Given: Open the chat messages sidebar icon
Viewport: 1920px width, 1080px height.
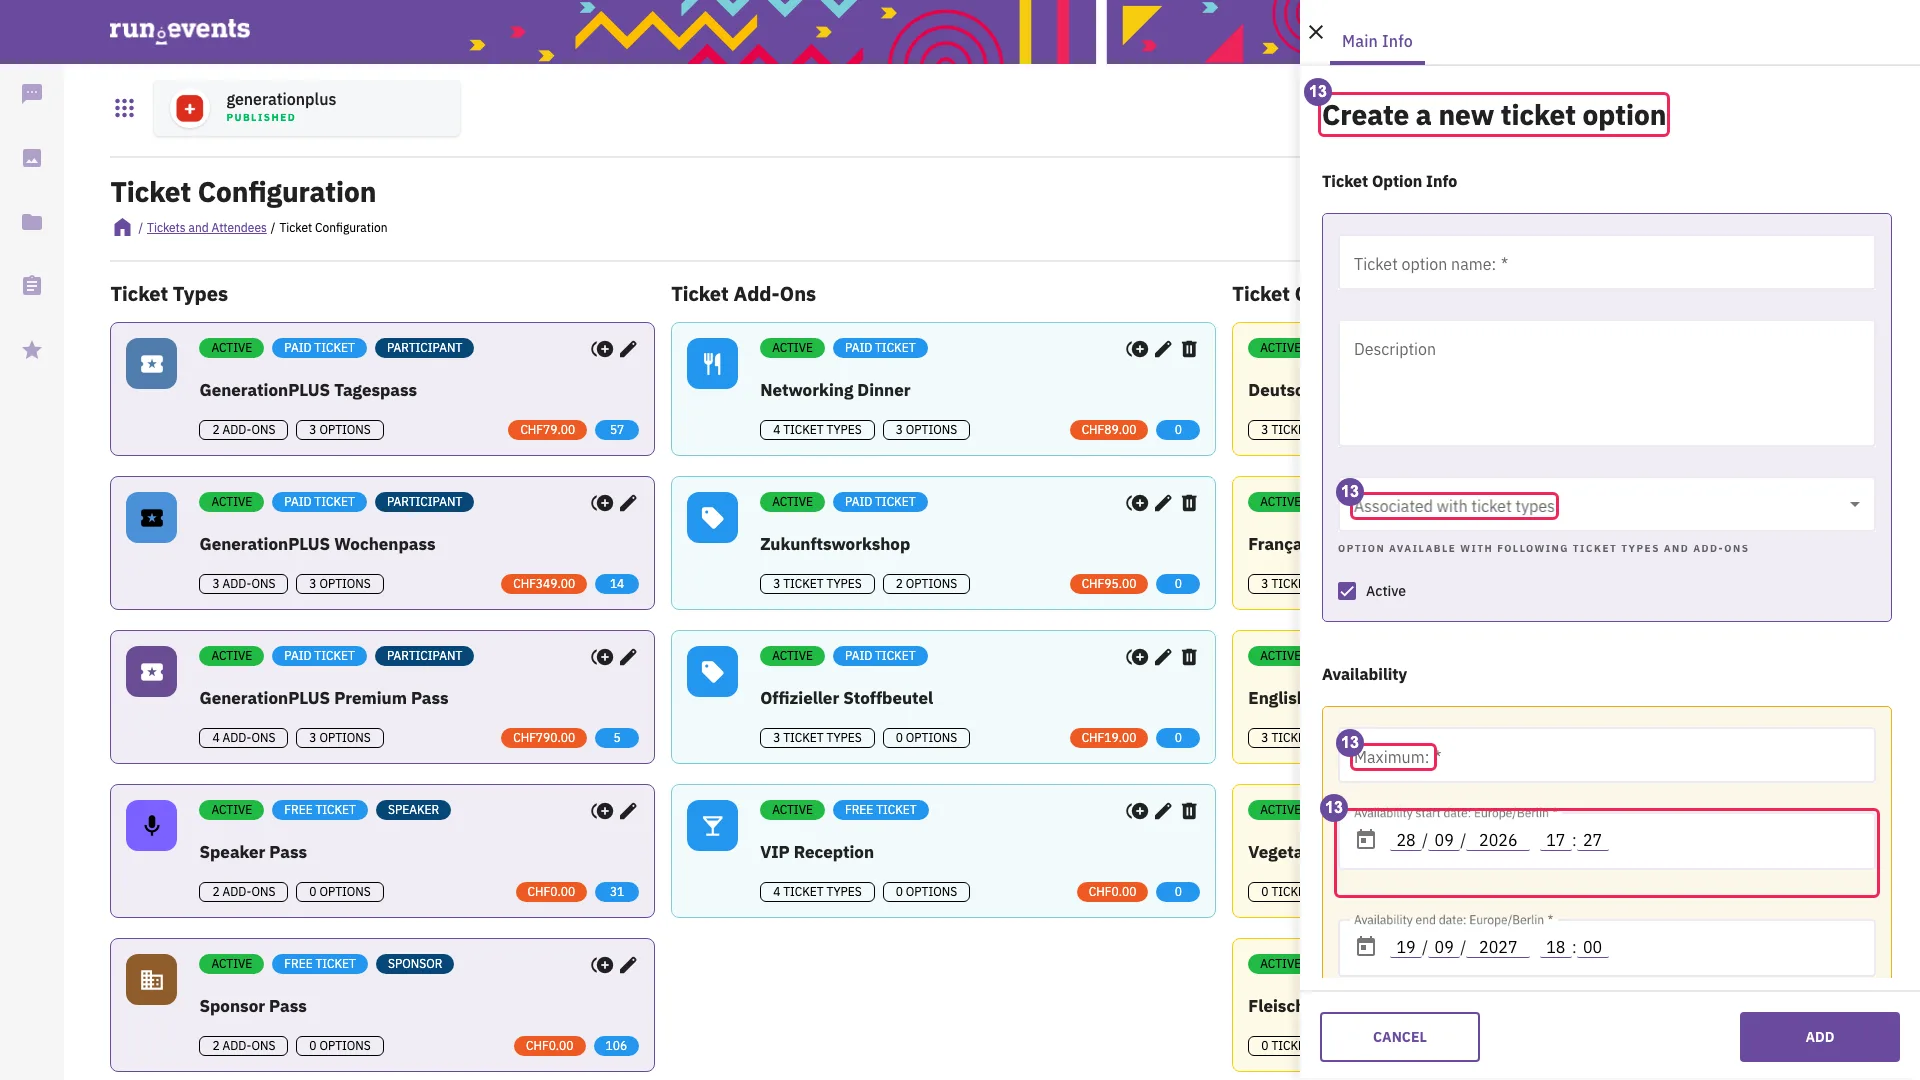Looking at the screenshot, I should [32, 94].
